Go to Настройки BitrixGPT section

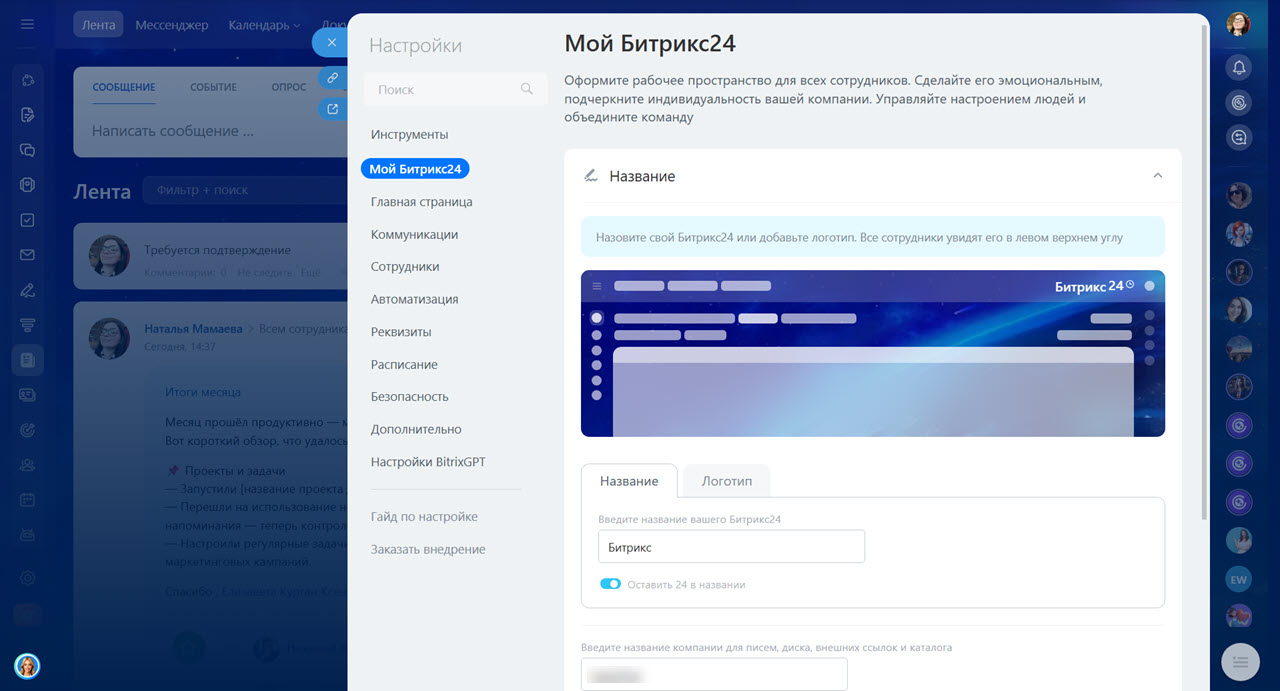click(x=427, y=462)
